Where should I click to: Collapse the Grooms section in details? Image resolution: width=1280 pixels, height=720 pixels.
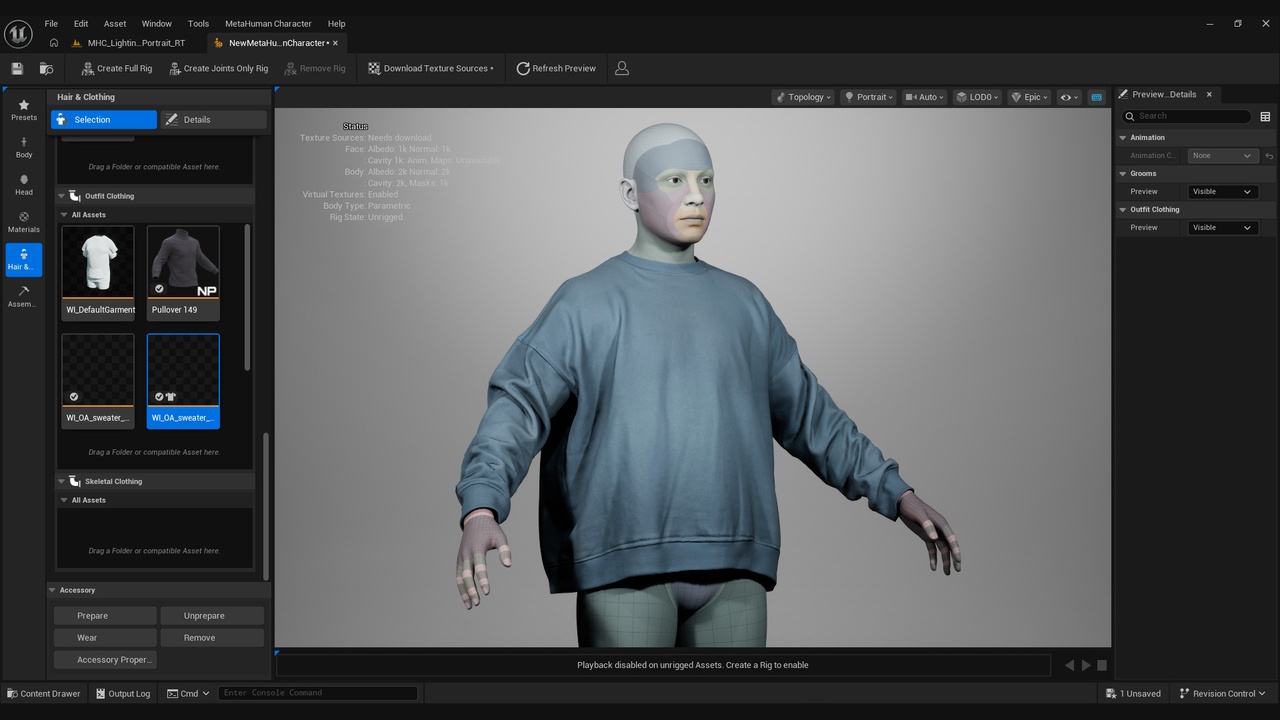pos(1123,174)
